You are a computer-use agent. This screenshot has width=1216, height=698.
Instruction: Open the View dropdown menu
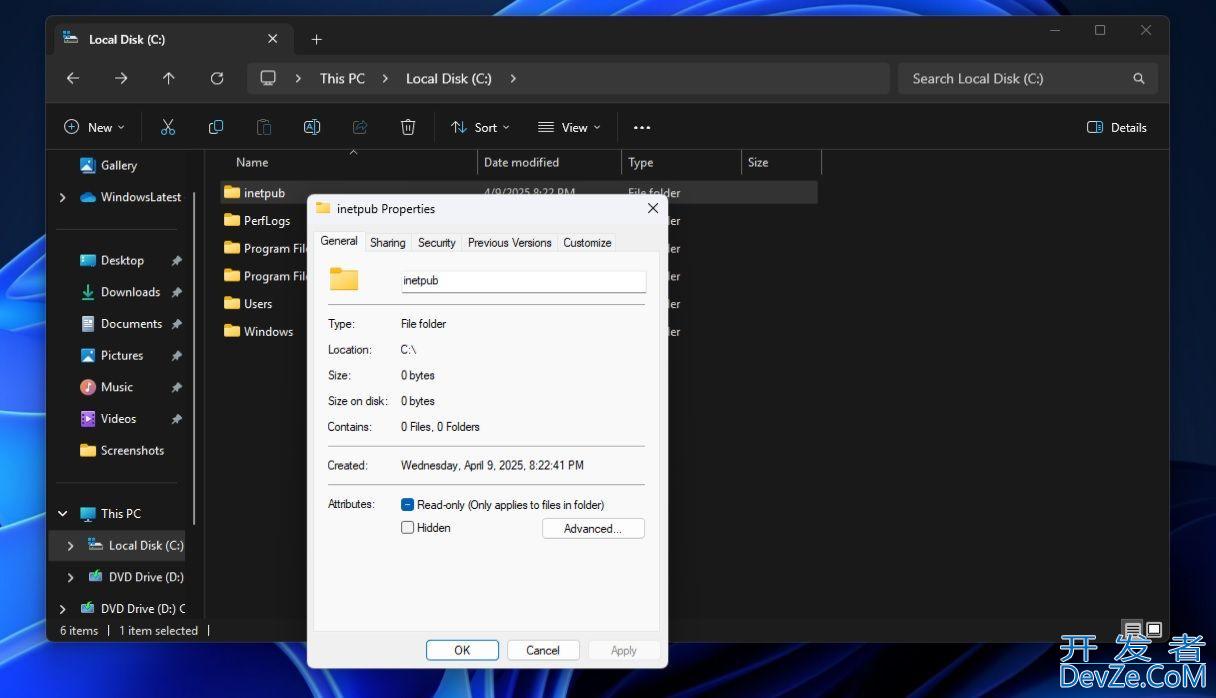click(x=569, y=127)
